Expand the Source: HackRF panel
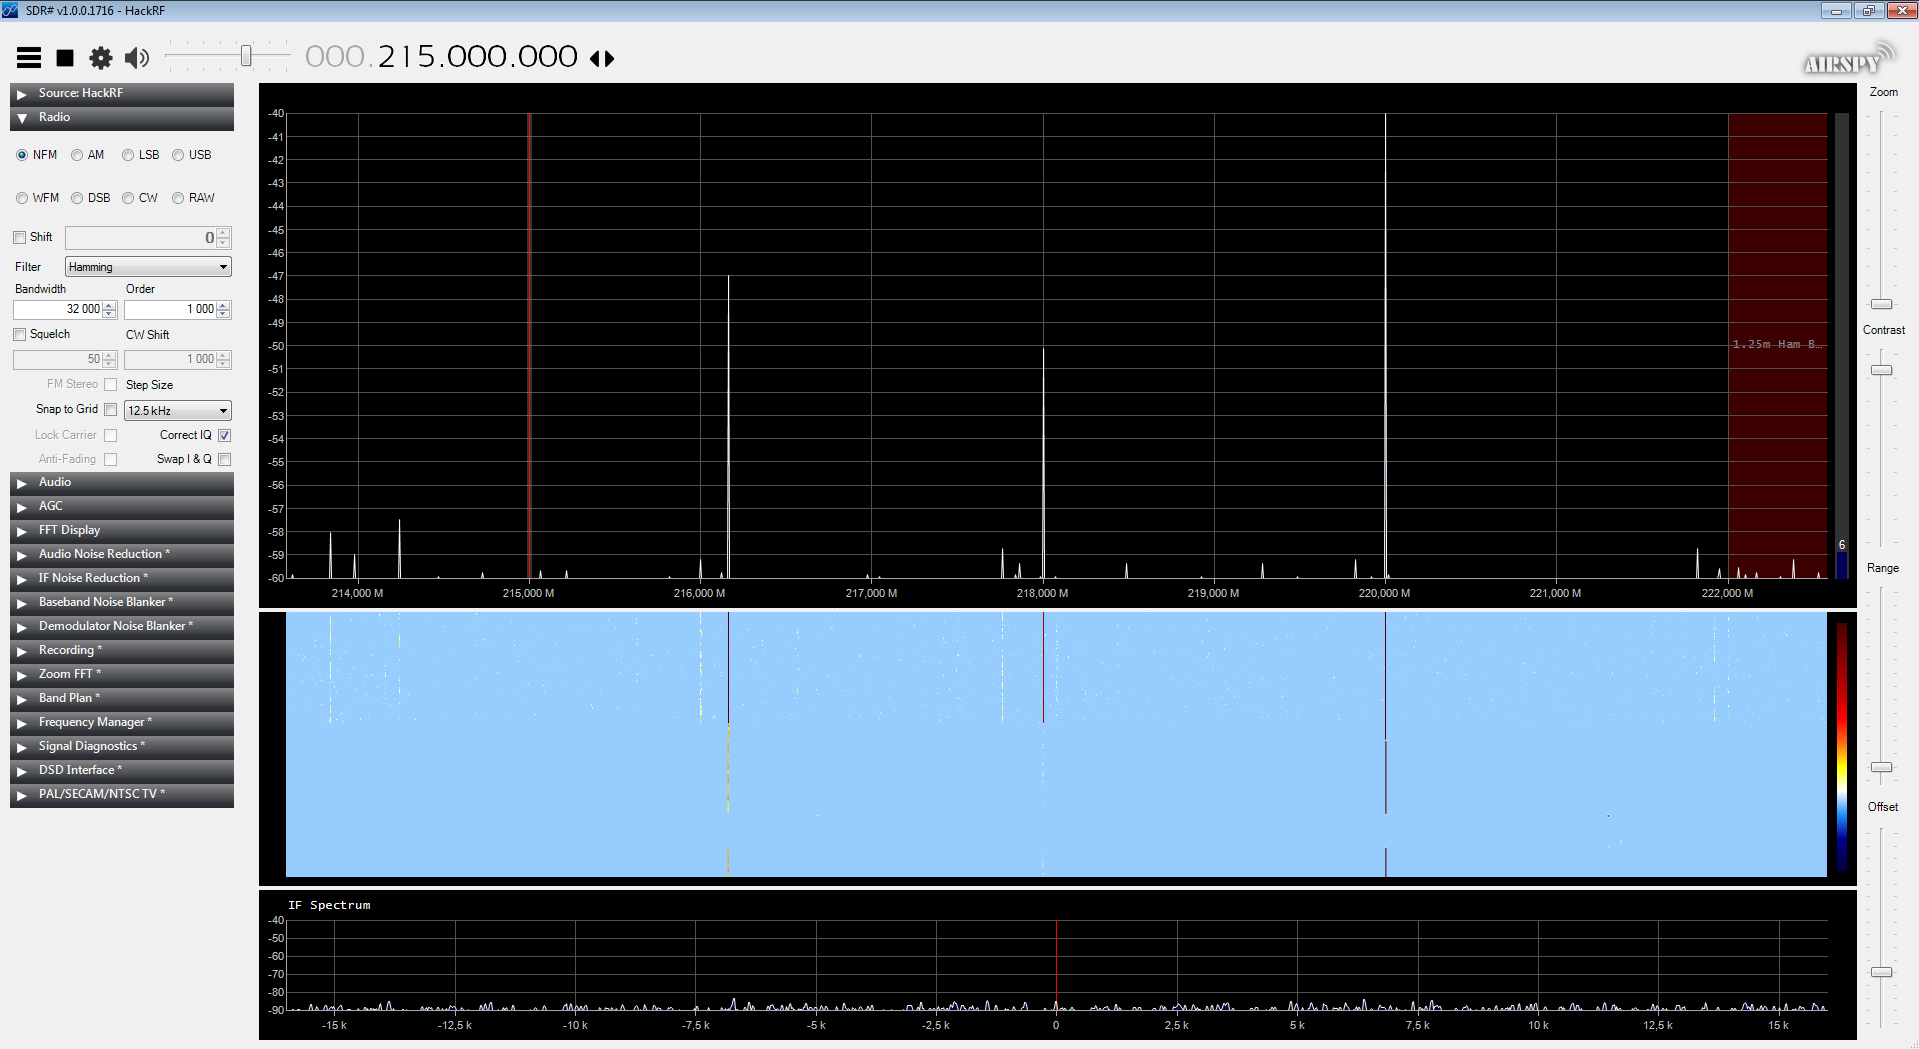Viewport: 1919px width, 1049px height. [x=122, y=93]
